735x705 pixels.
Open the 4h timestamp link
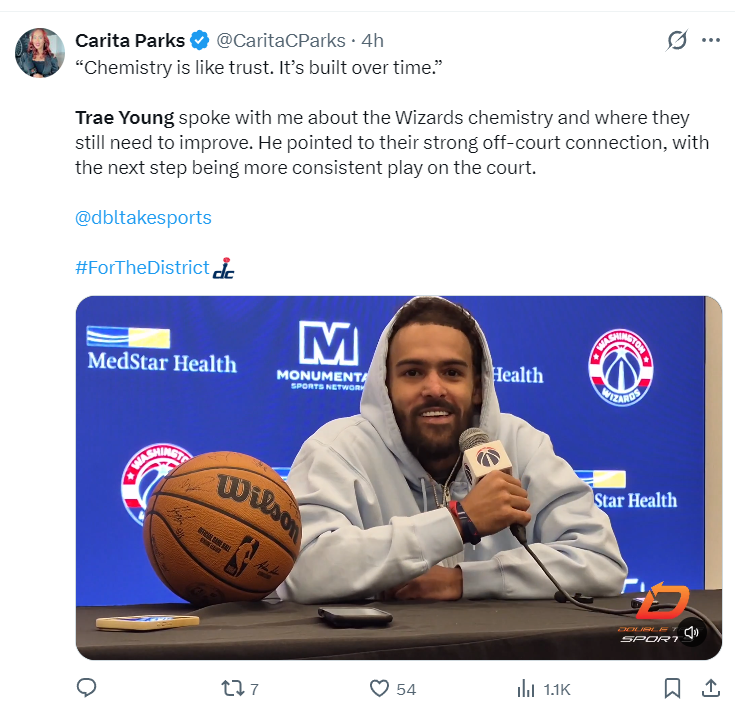click(x=373, y=41)
